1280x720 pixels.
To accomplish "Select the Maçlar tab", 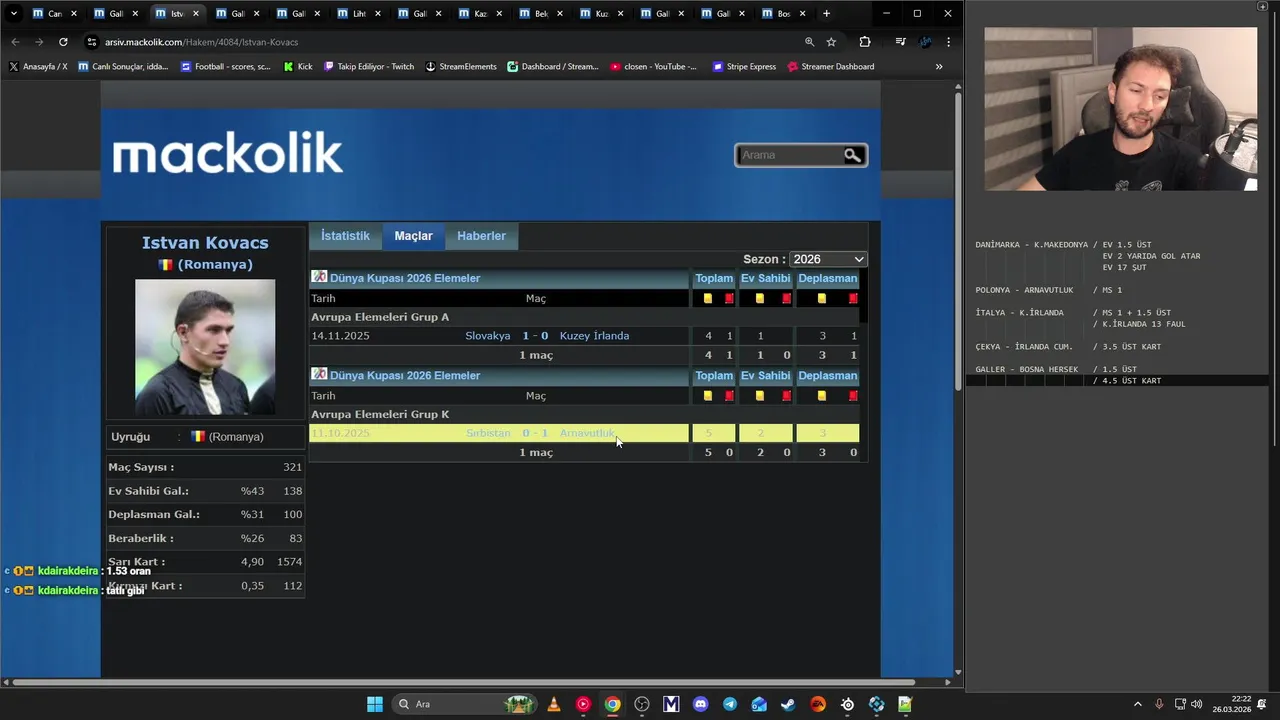I will (413, 236).
